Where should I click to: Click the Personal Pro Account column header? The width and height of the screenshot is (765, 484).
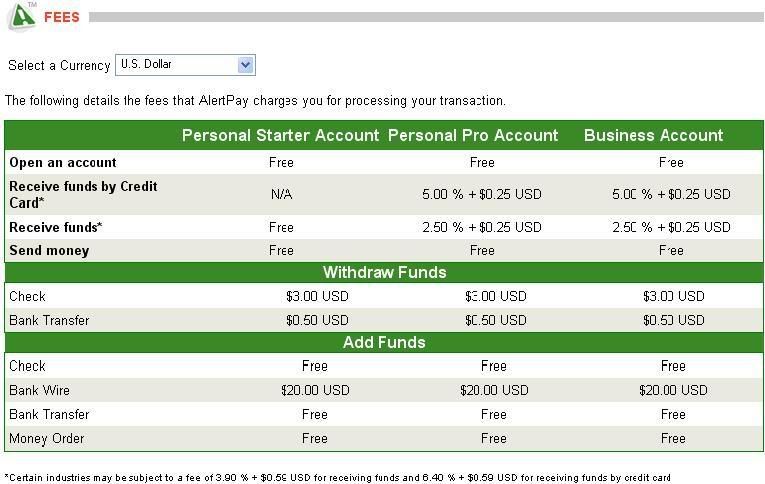tap(473, 135)
